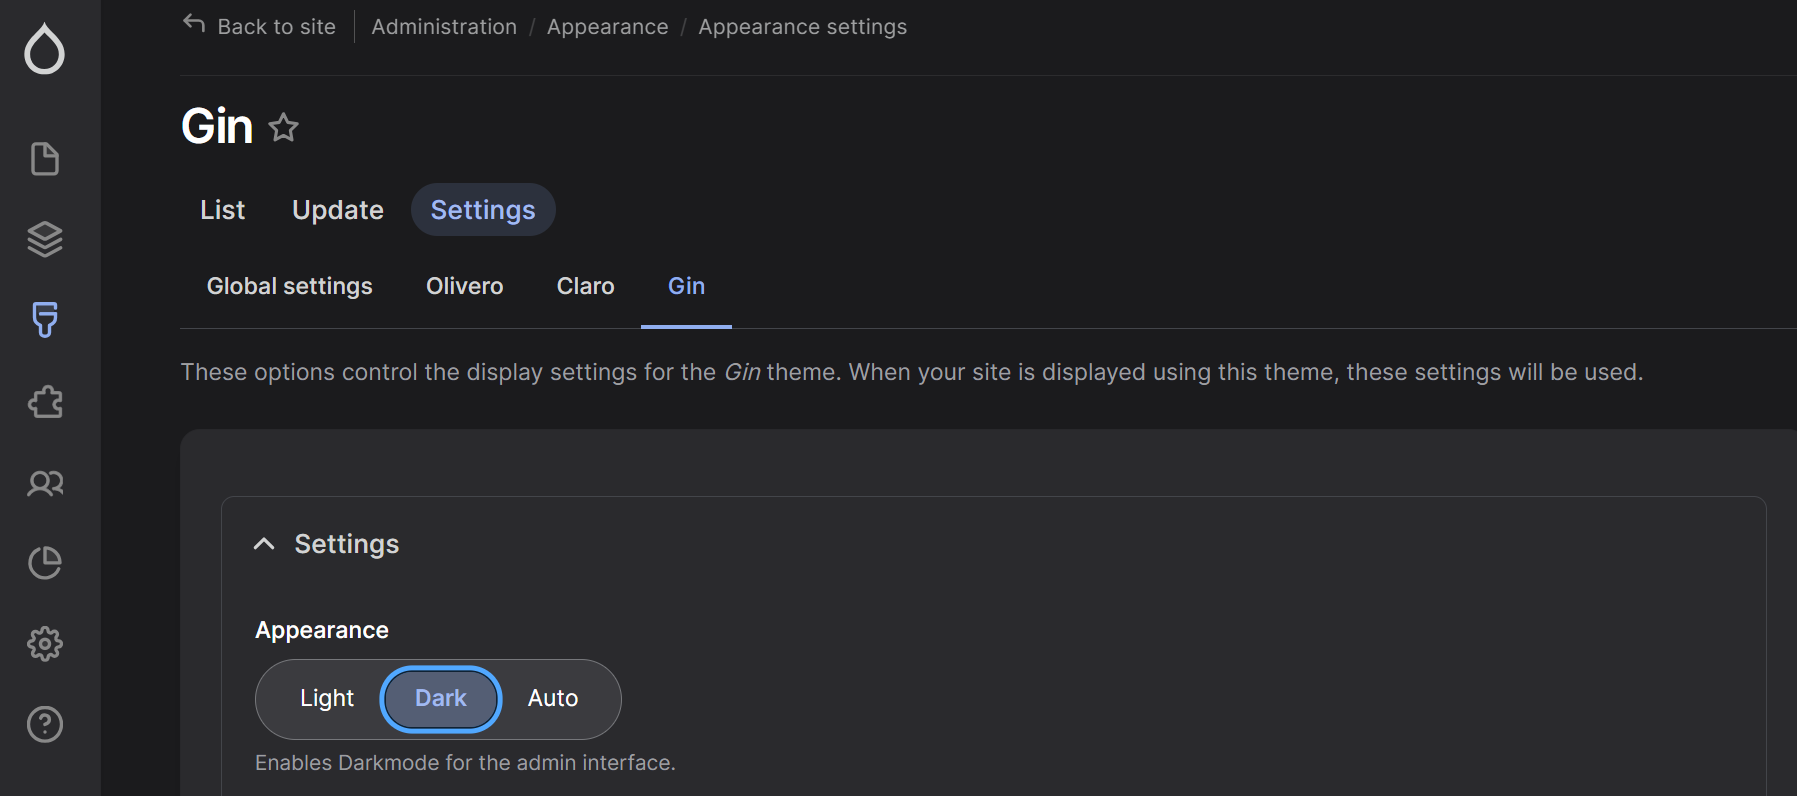
Task: Open the Appearance breadcrumb link
Action: 607,27
